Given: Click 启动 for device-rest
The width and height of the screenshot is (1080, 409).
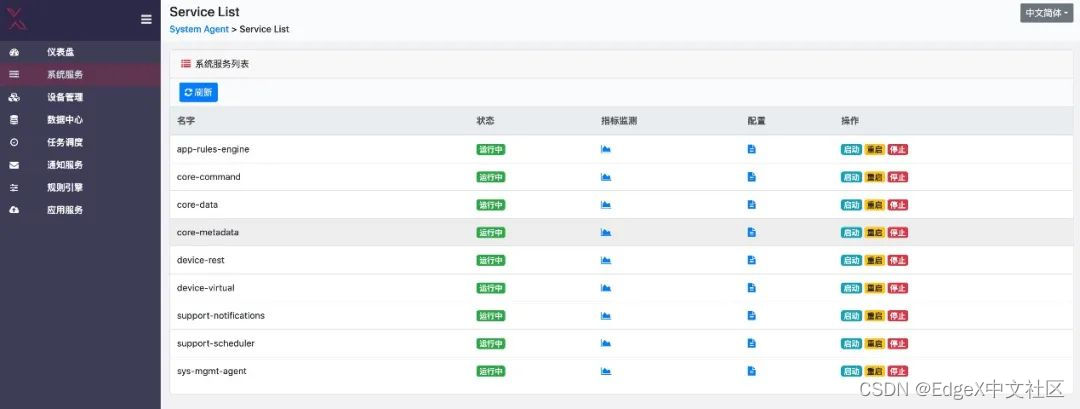Looking at the screenshot, I should [851, 260].
